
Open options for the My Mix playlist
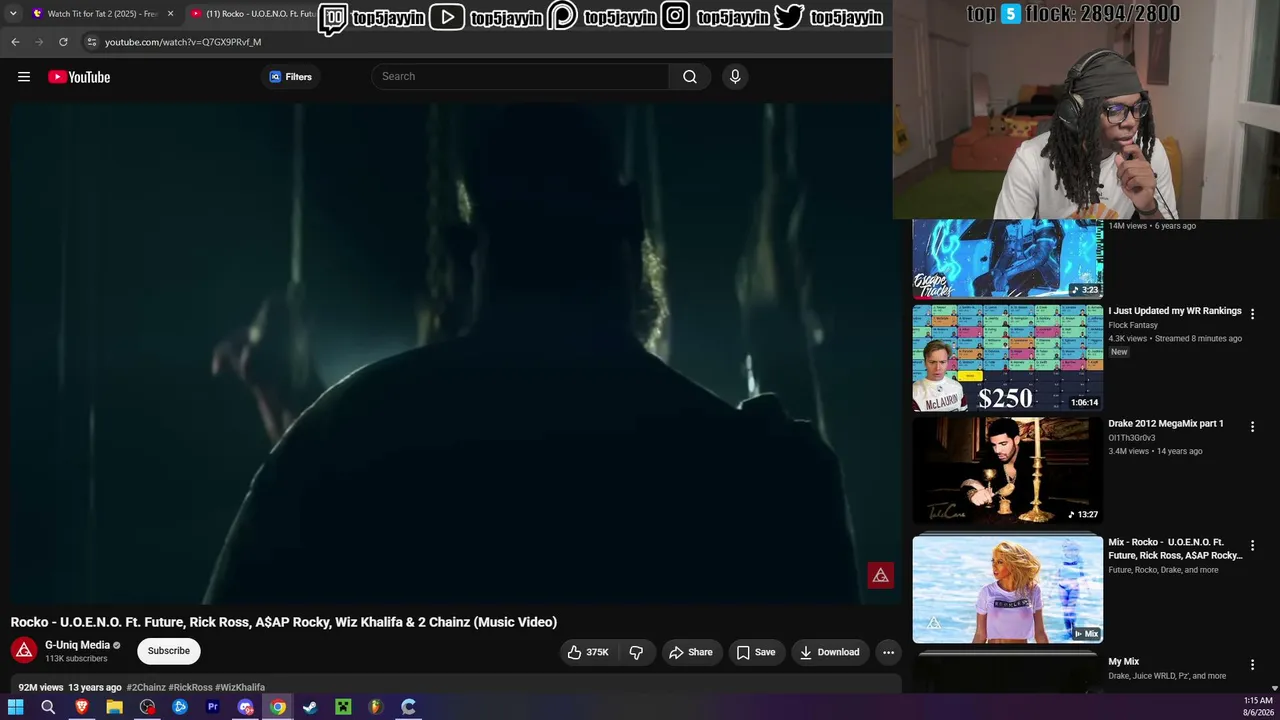pos(1252,665)
